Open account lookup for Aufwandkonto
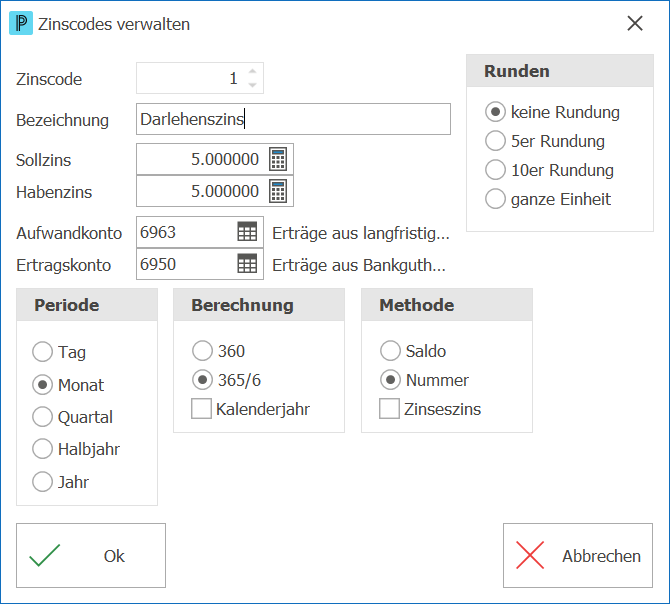 coord(247,232)
